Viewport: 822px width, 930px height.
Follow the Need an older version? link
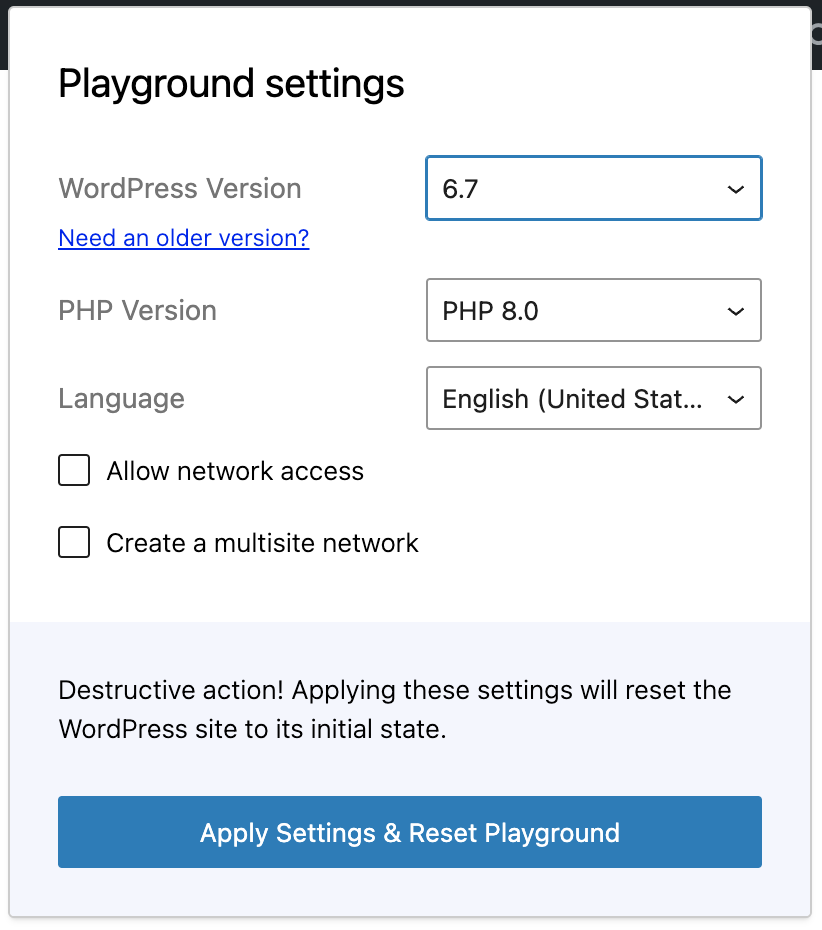point(184,238)
